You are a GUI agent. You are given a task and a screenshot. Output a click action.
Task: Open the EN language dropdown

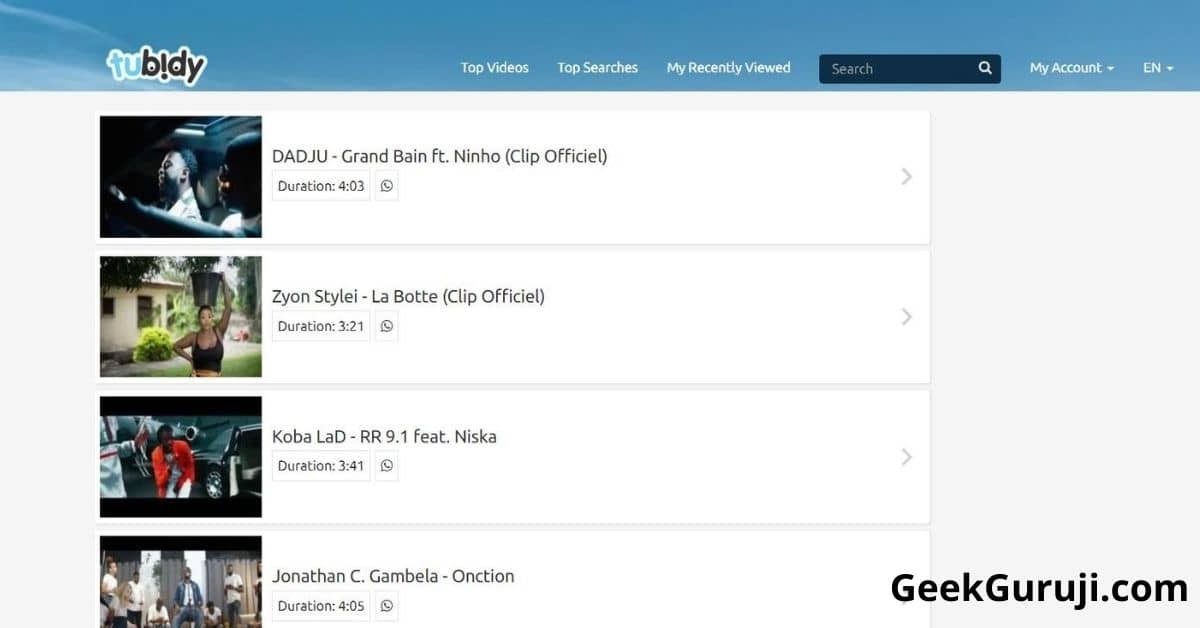(1158, 68)
